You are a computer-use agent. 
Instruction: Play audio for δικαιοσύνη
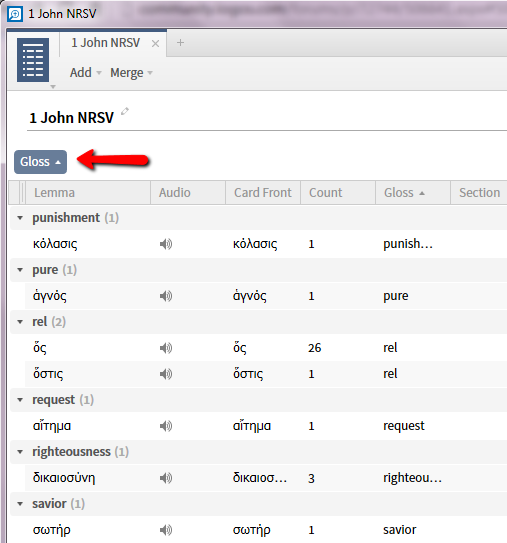tap(166, 478)
